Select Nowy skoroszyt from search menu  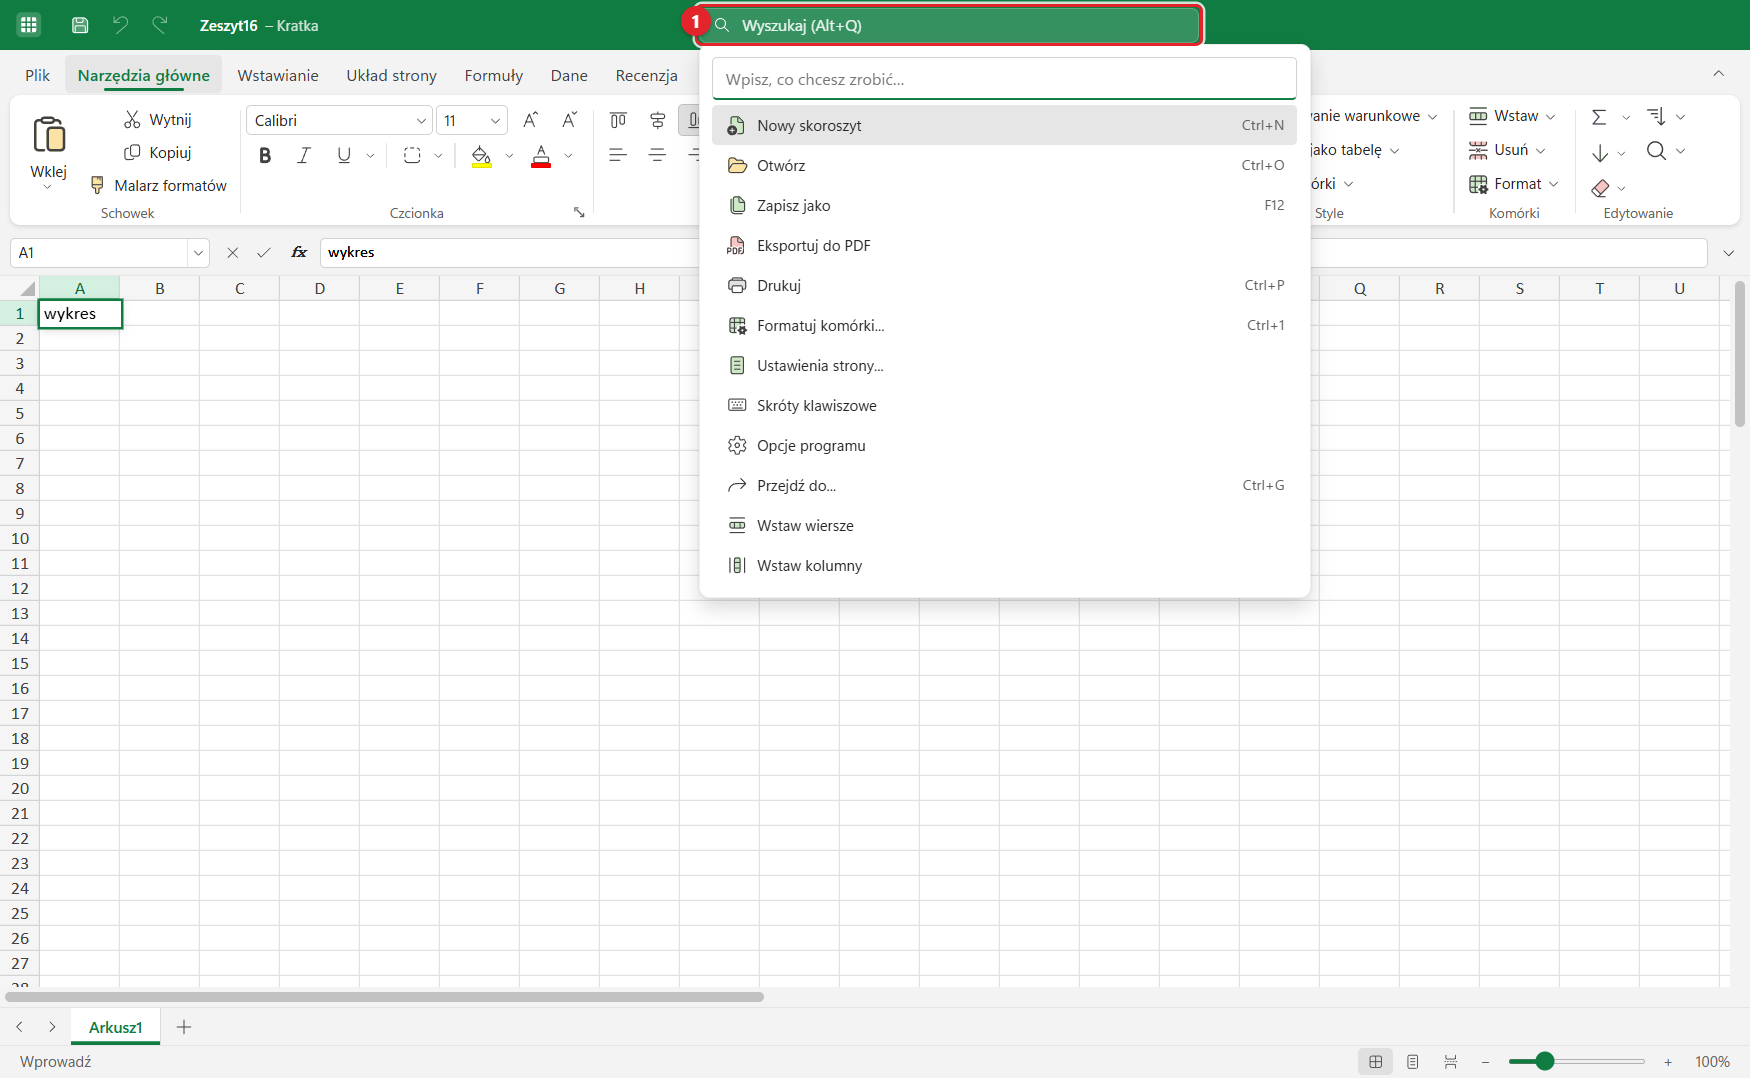pyautogui.click(x=1004, y=125)
